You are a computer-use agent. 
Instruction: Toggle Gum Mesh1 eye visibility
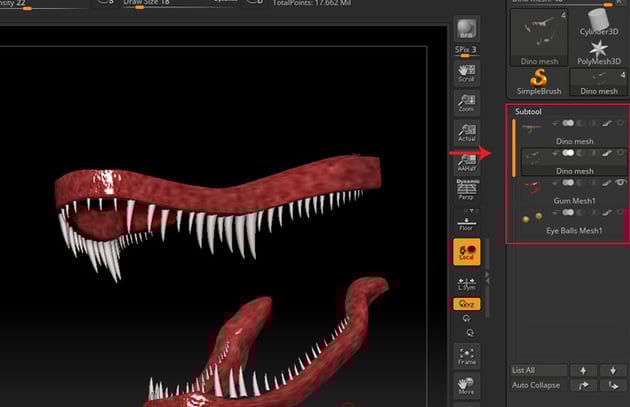click(621, 183)
